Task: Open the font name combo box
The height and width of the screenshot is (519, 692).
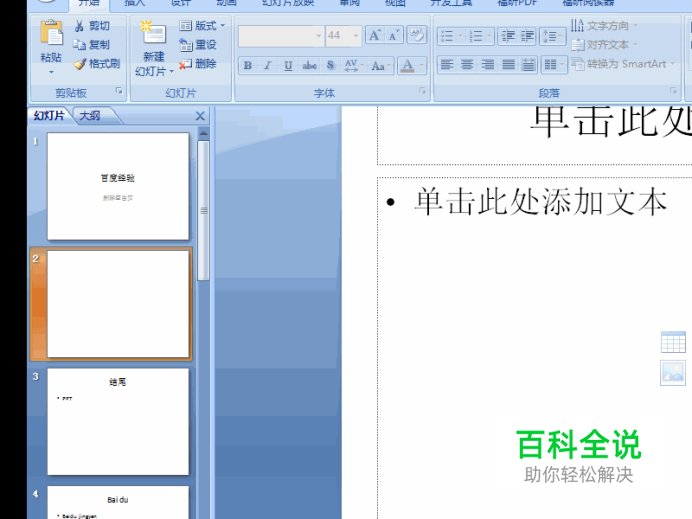Action: (x=281, y=36)
